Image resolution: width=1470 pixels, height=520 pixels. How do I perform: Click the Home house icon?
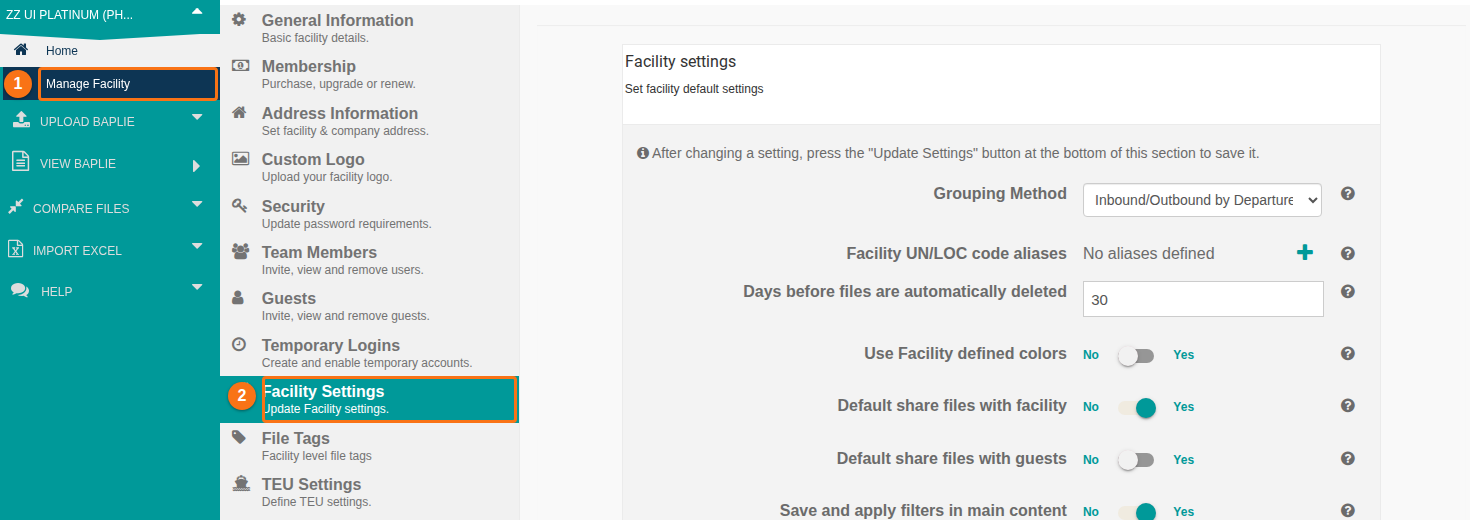tap(21, 50)
